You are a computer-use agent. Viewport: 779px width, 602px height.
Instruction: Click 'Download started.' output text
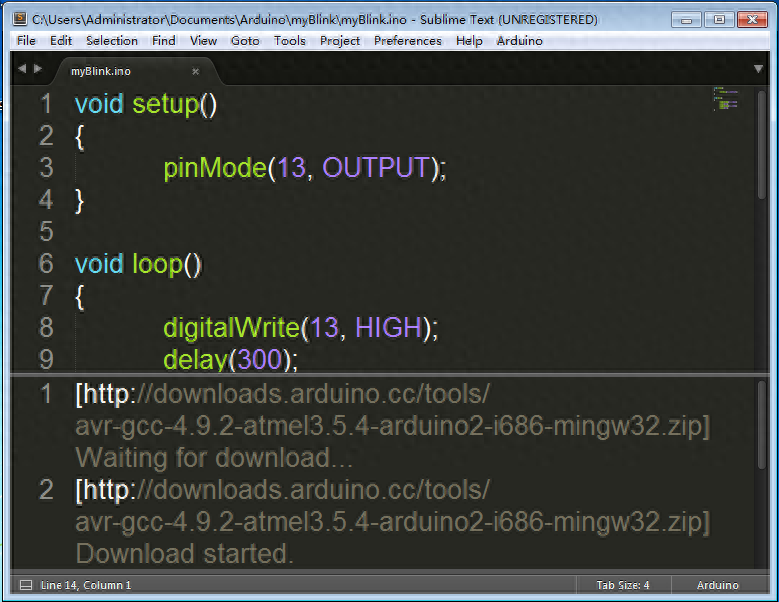(x=185, y=554)
